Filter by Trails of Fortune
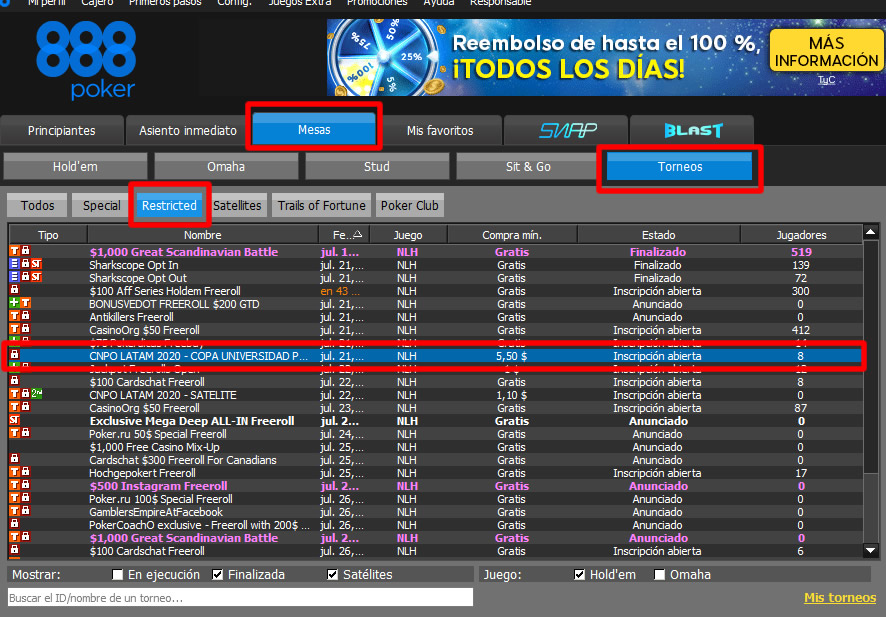The image size is (886, 617). 322,206
